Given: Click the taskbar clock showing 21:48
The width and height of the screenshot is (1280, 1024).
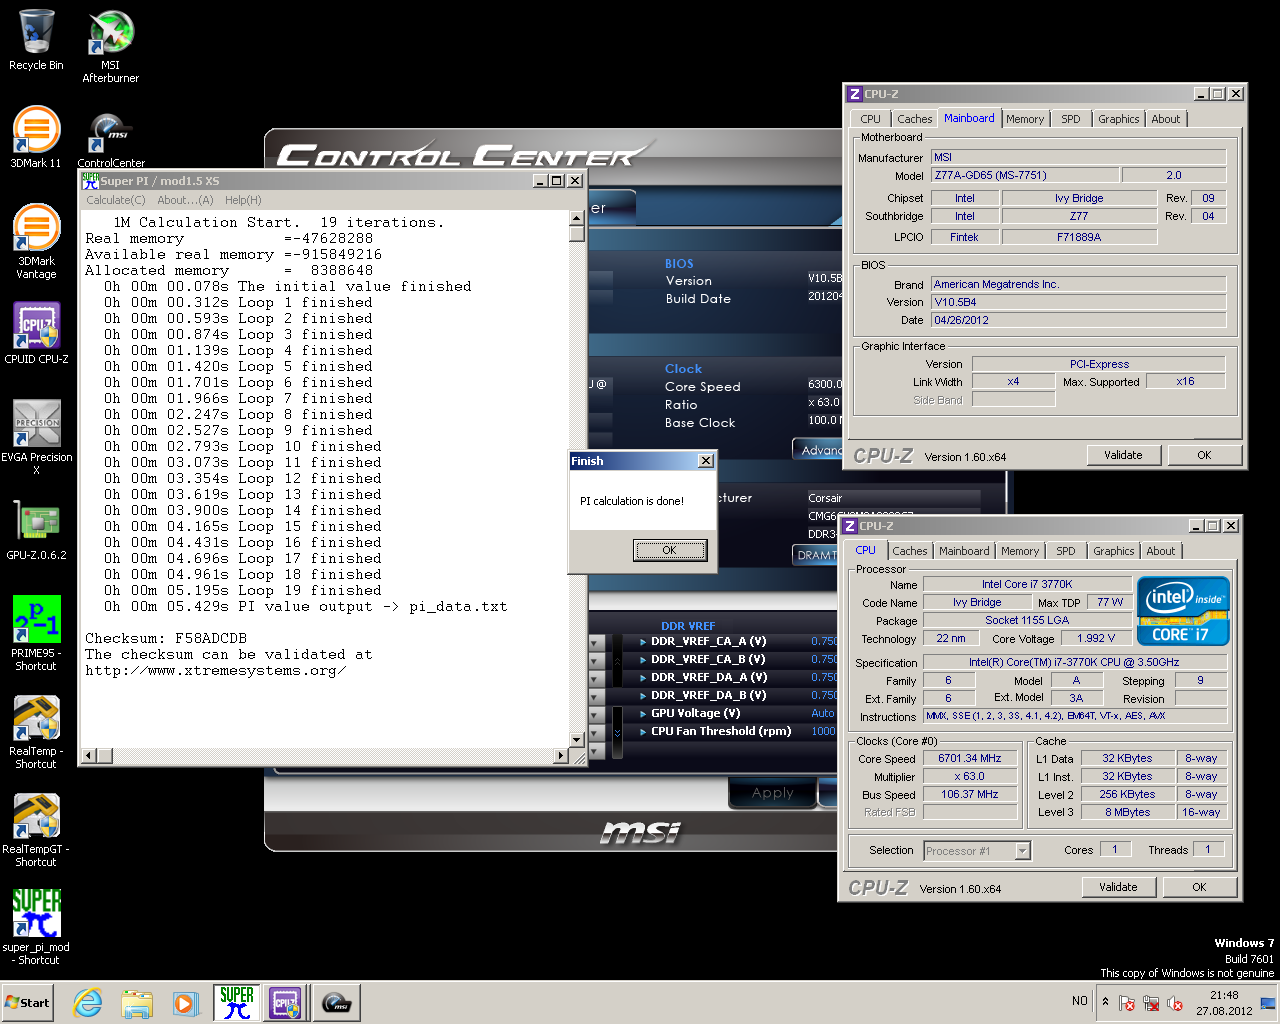Looking at the screenshot, I should pyautogui.click(x=1224, y=1003).
